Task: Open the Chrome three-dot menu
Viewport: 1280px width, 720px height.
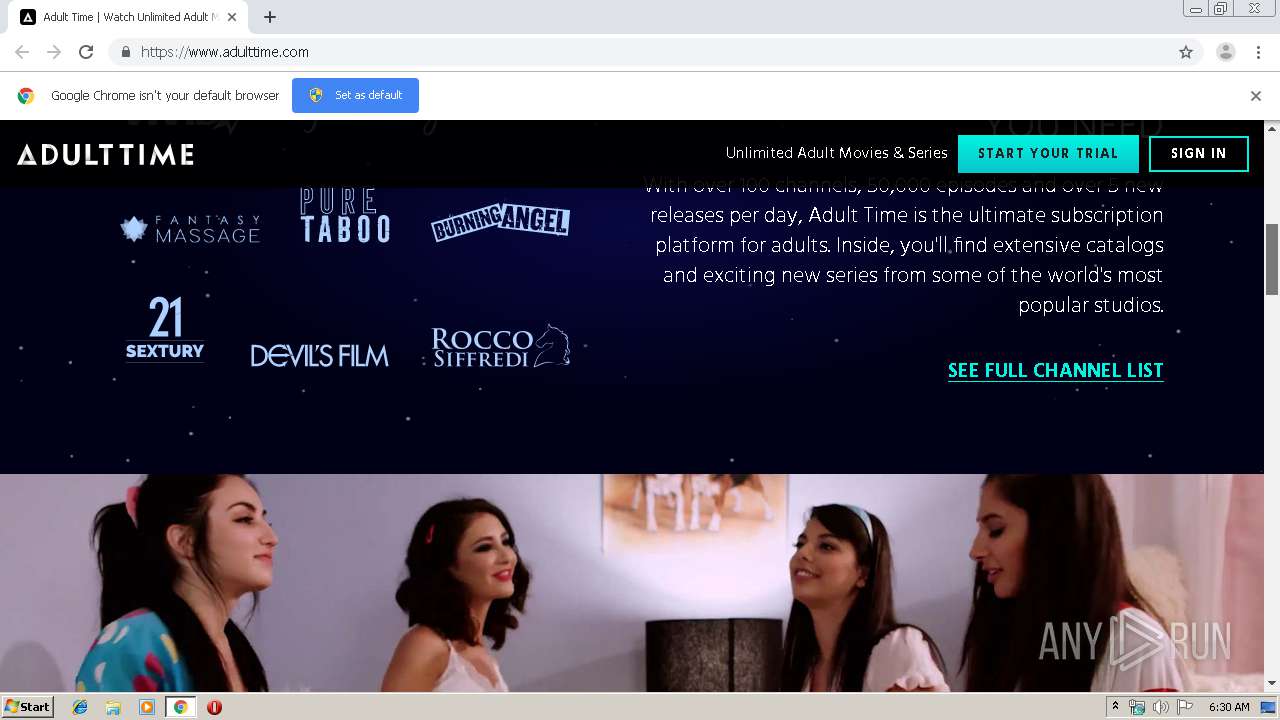Action: point(1259,52)
